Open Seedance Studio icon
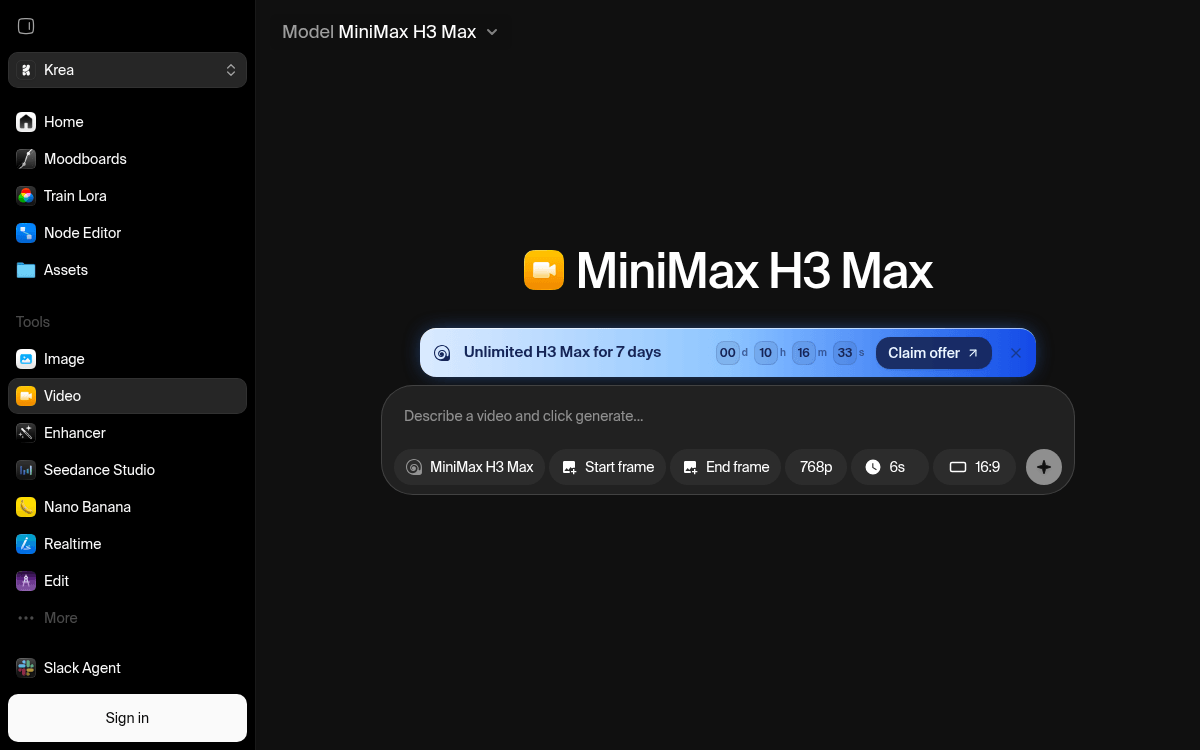Image resolution: width=1200 pixels, height=750 pixels. 26,470
